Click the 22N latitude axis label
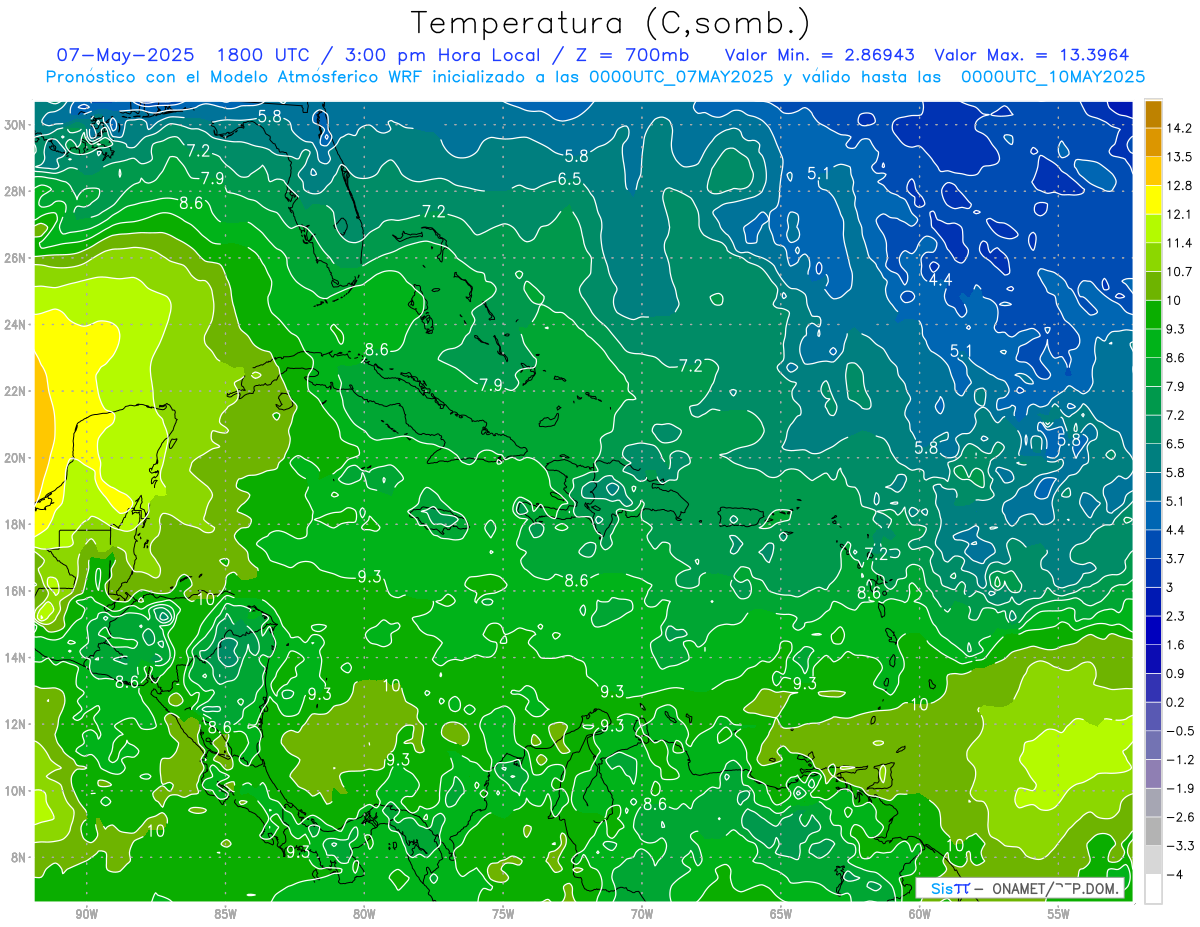The image size is (1200, 927). tap(15, 391)
